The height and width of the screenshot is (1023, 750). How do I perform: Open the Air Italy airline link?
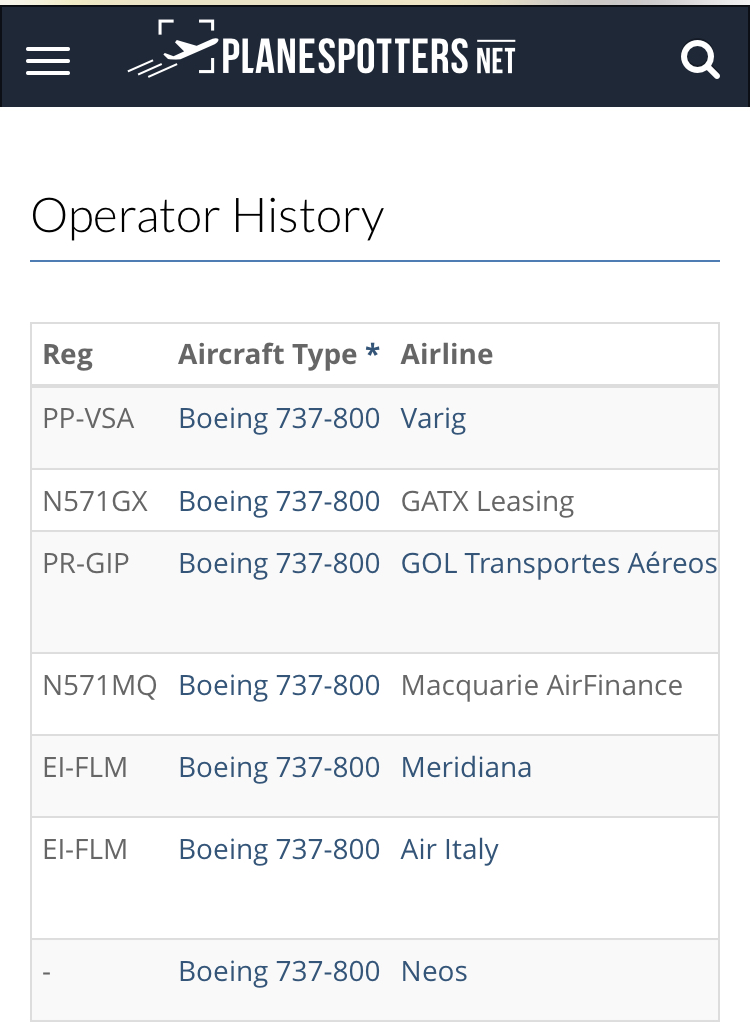click(449, 850)
